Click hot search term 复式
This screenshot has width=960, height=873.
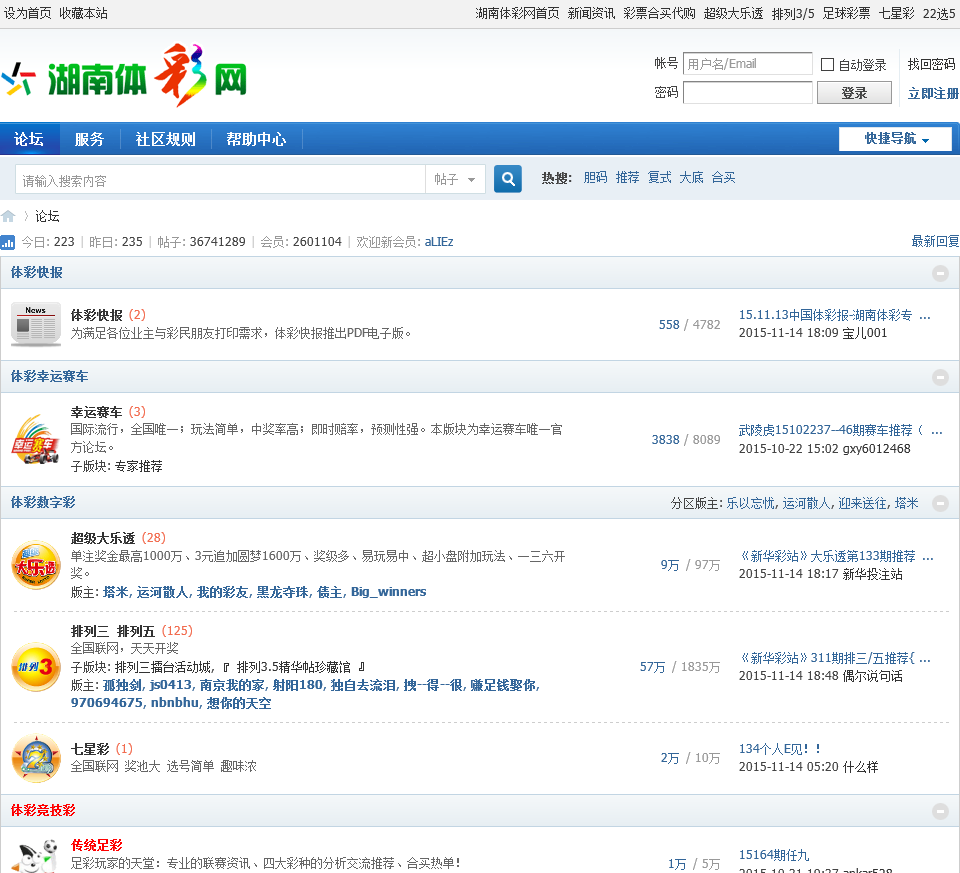point(659,178)
